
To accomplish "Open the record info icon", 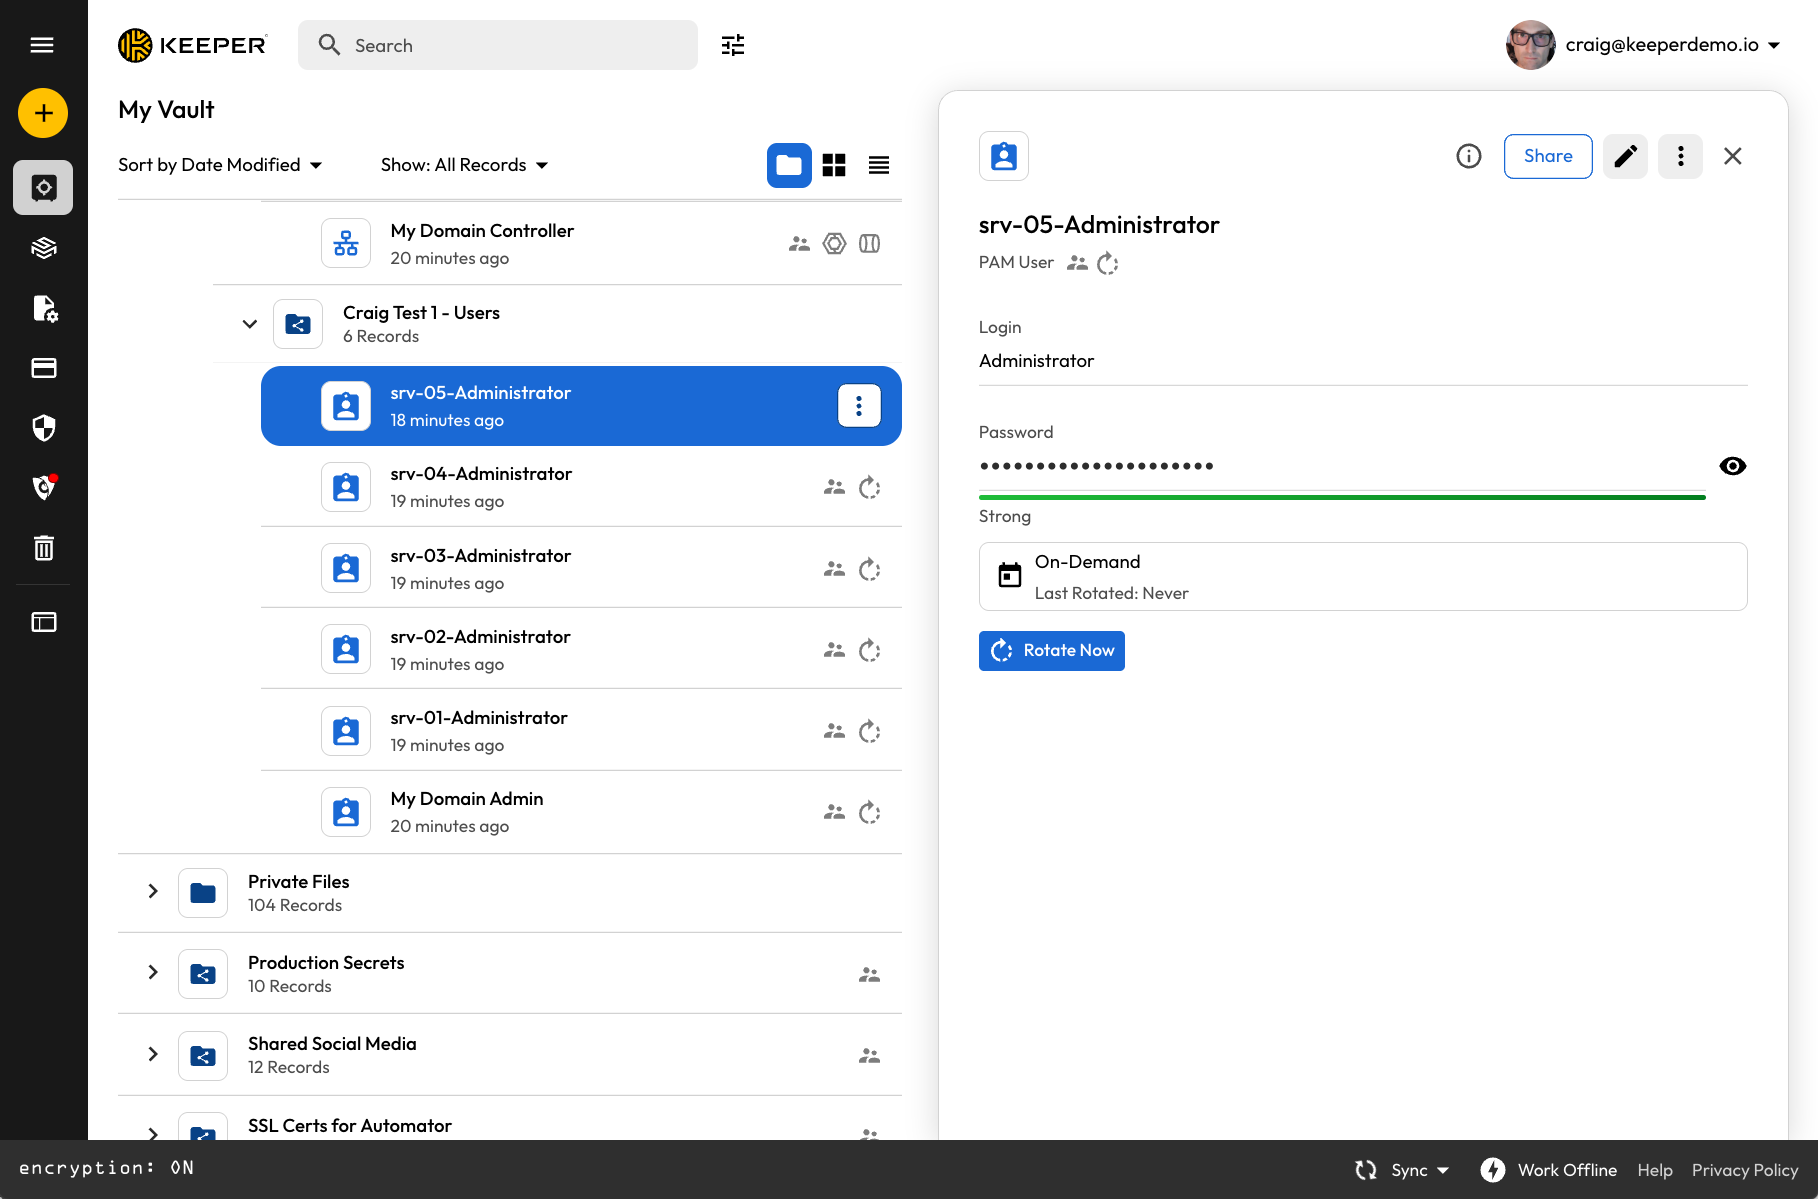I will coord(1468,156).
